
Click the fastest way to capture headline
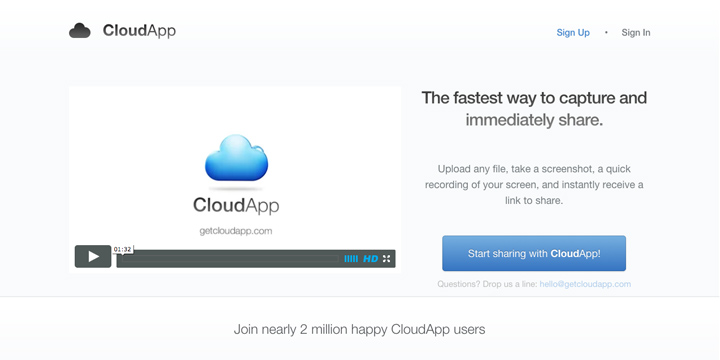click(534, 109)
